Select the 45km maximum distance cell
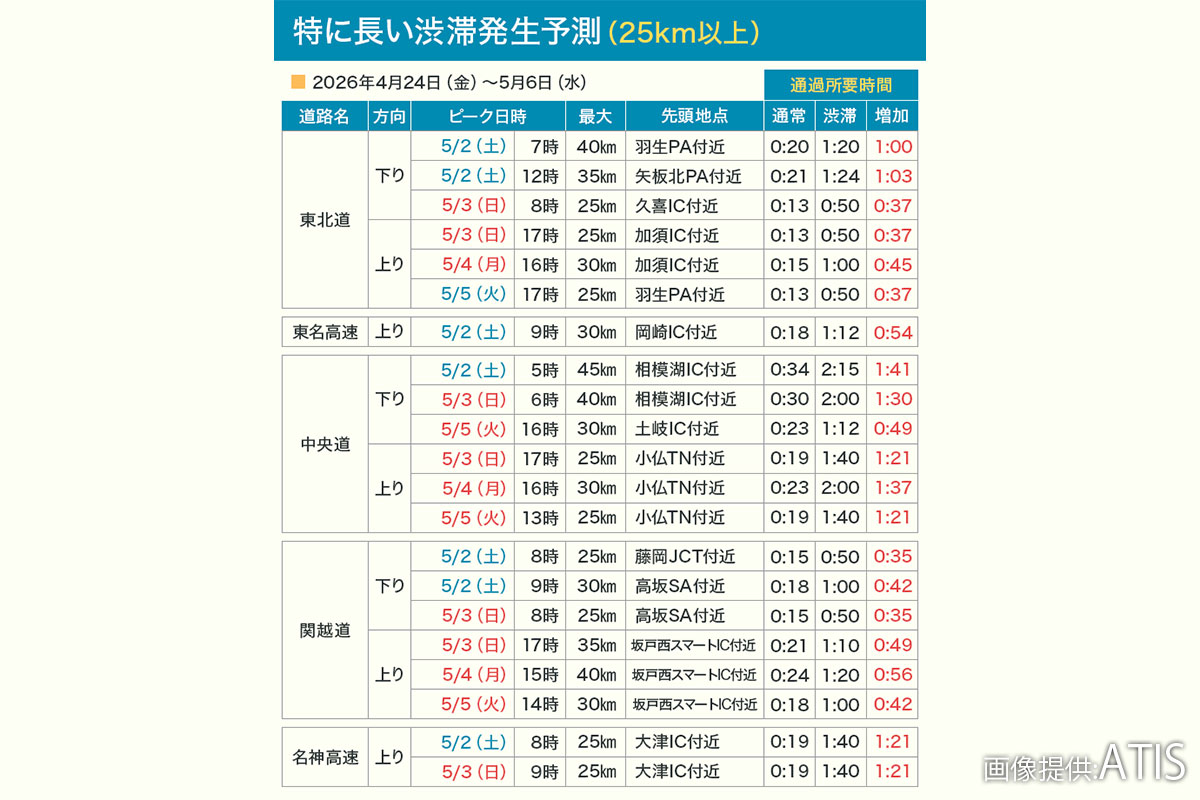The width and height of the screenshot is (1200, 800). [x=596, y=369]
